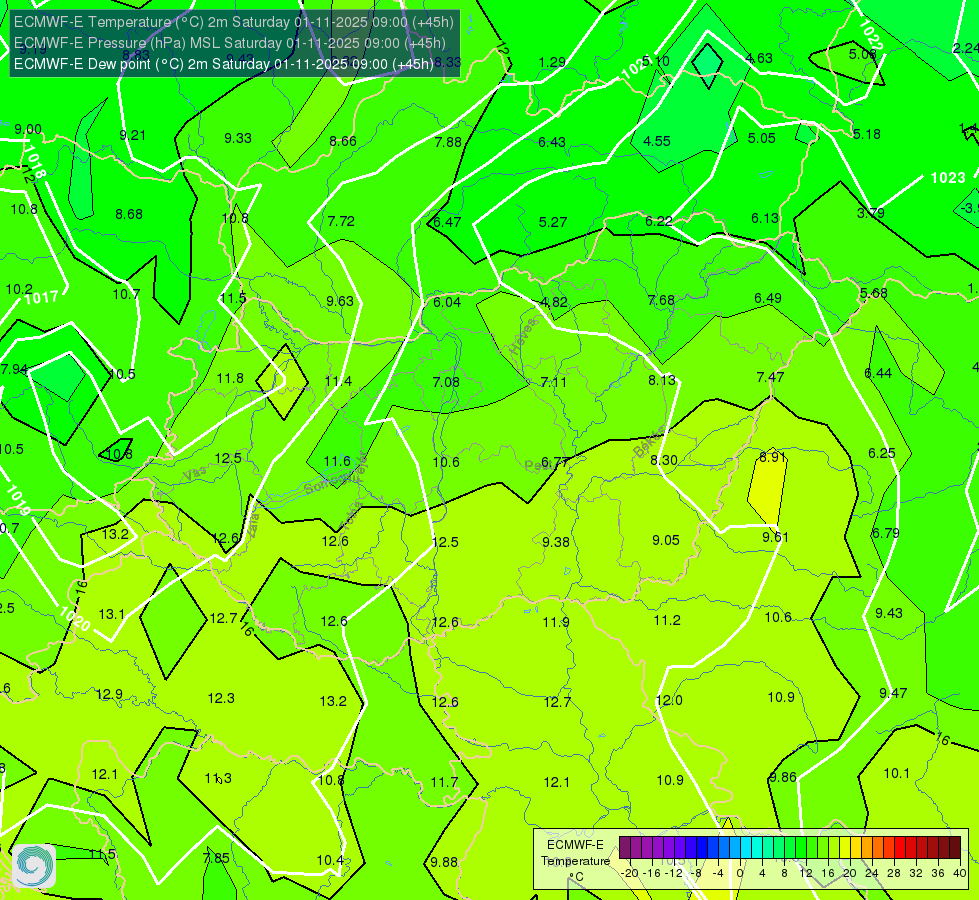Viewport: 979px width, 900px height.
Task: Click the 5.68 dew point value
Action: click(873, 294)
